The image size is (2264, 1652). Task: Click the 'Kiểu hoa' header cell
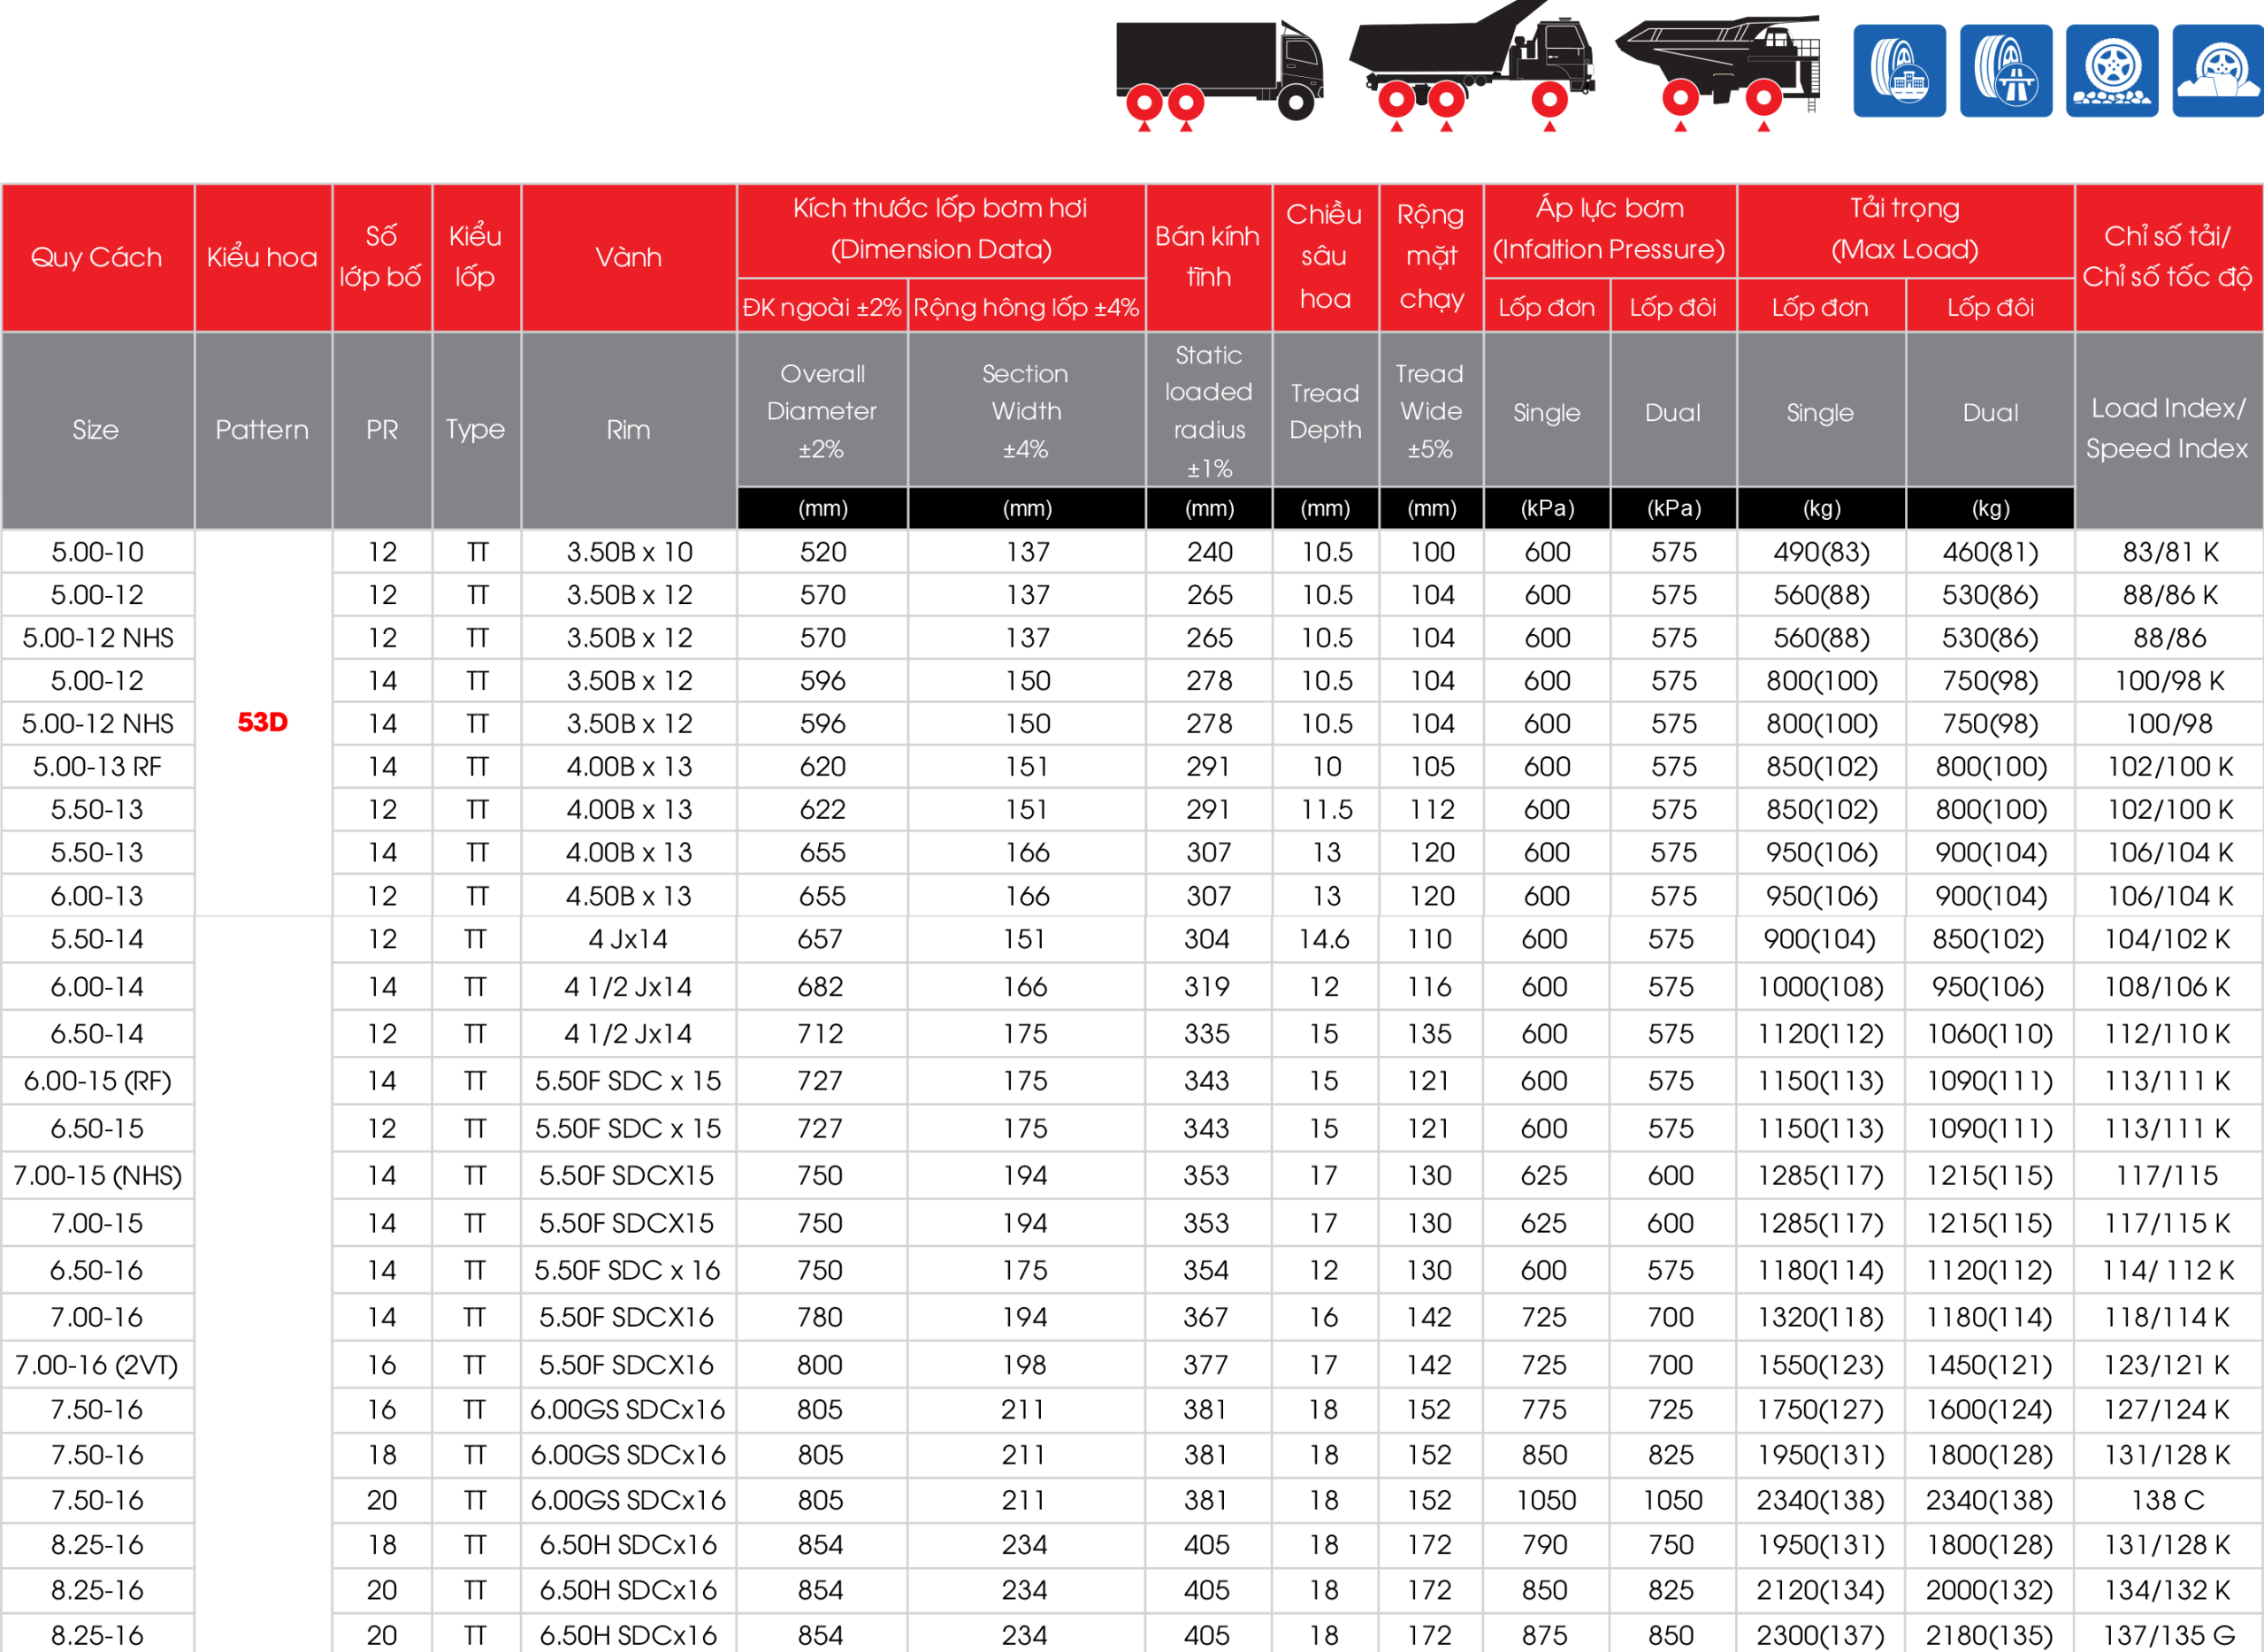(263, 257)
